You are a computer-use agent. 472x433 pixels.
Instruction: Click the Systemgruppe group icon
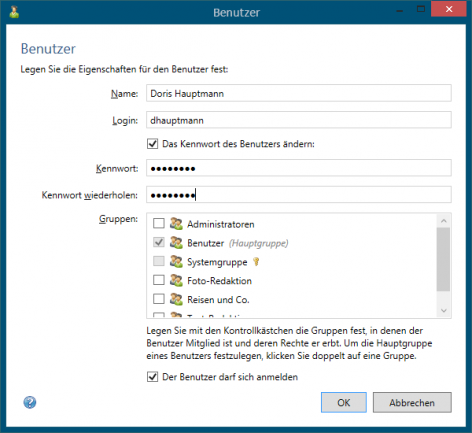click(176, 262)
